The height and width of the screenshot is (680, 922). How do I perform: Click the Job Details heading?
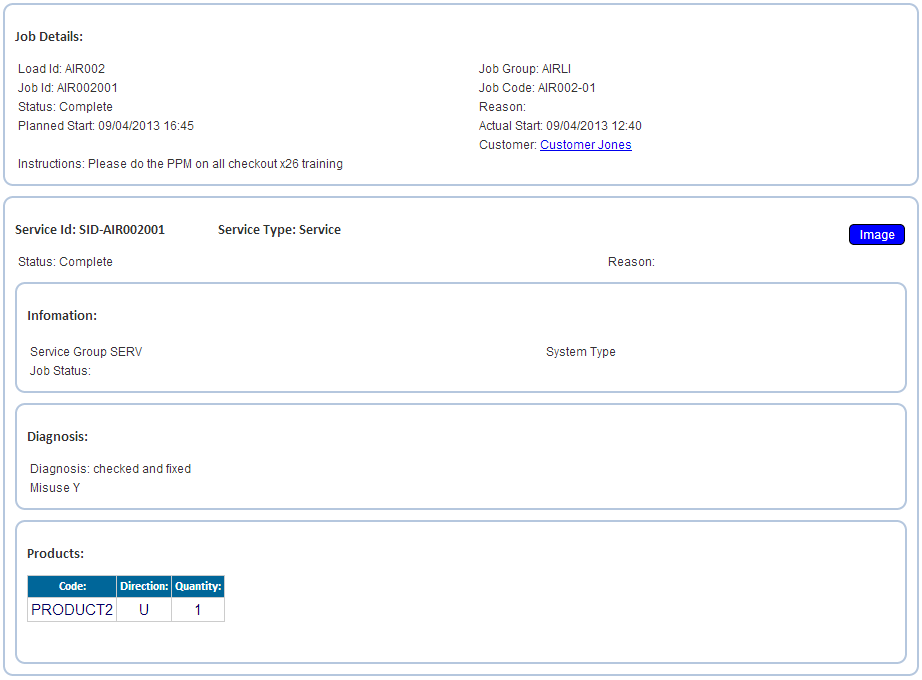49,36
